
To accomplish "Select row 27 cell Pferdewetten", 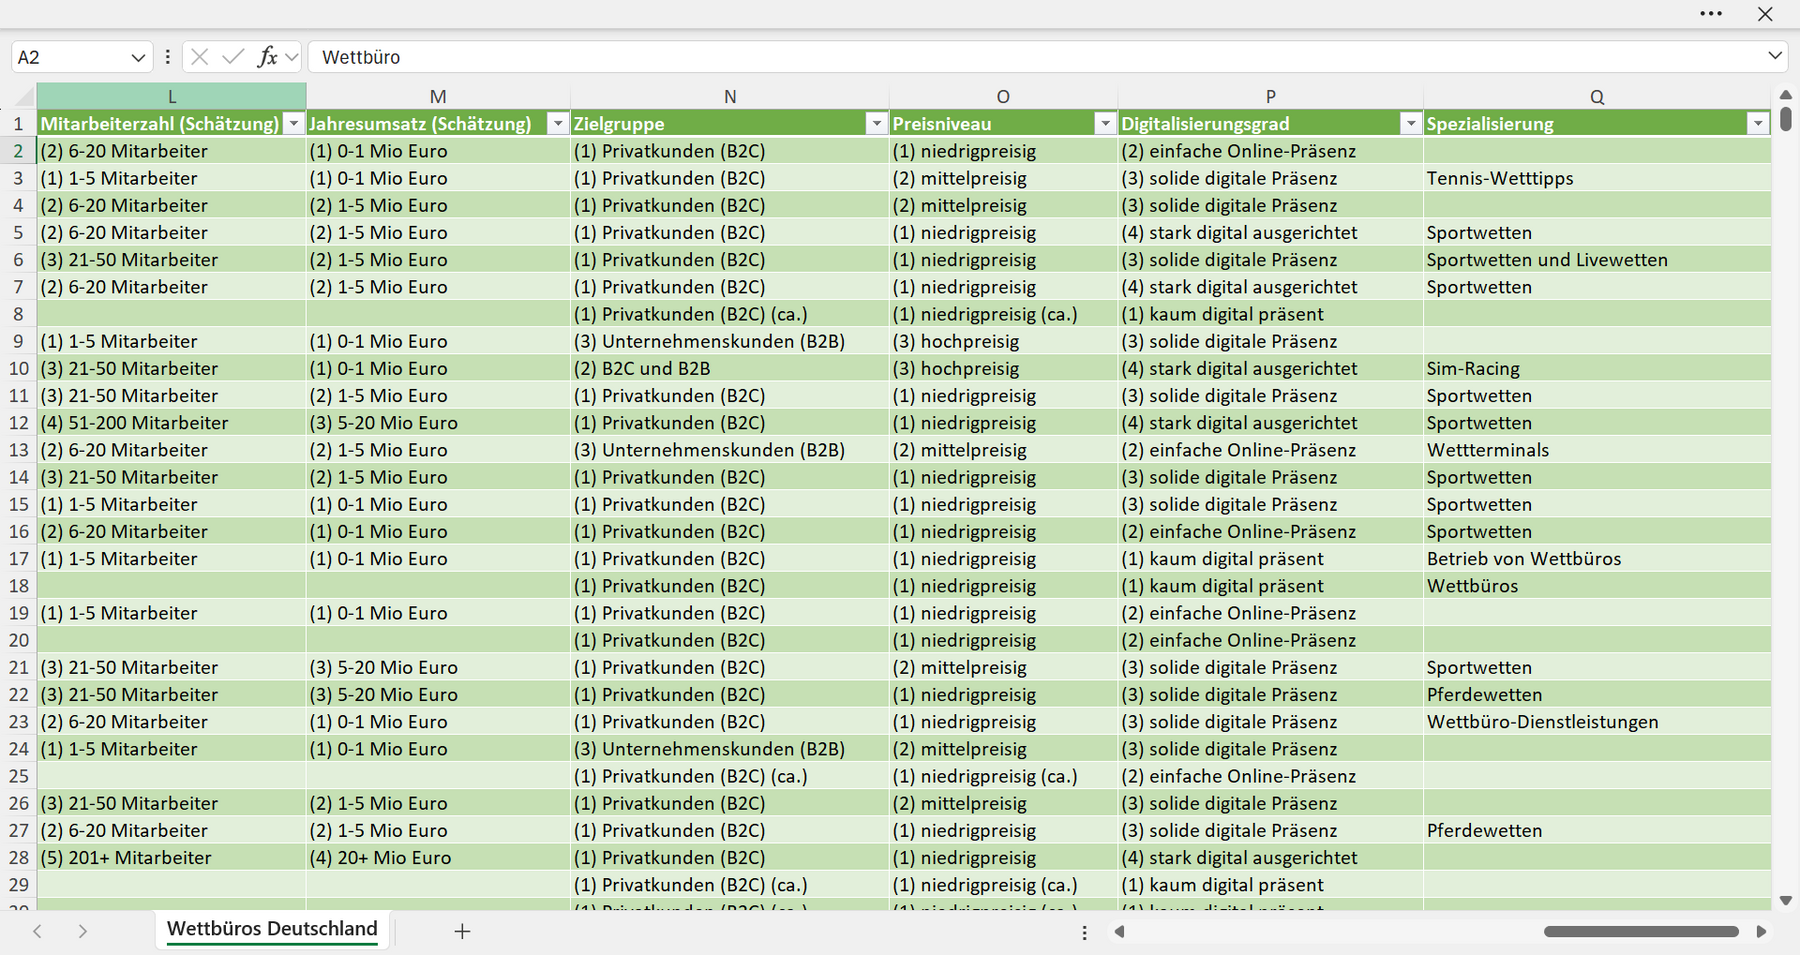I will (x=1597, y=830).
